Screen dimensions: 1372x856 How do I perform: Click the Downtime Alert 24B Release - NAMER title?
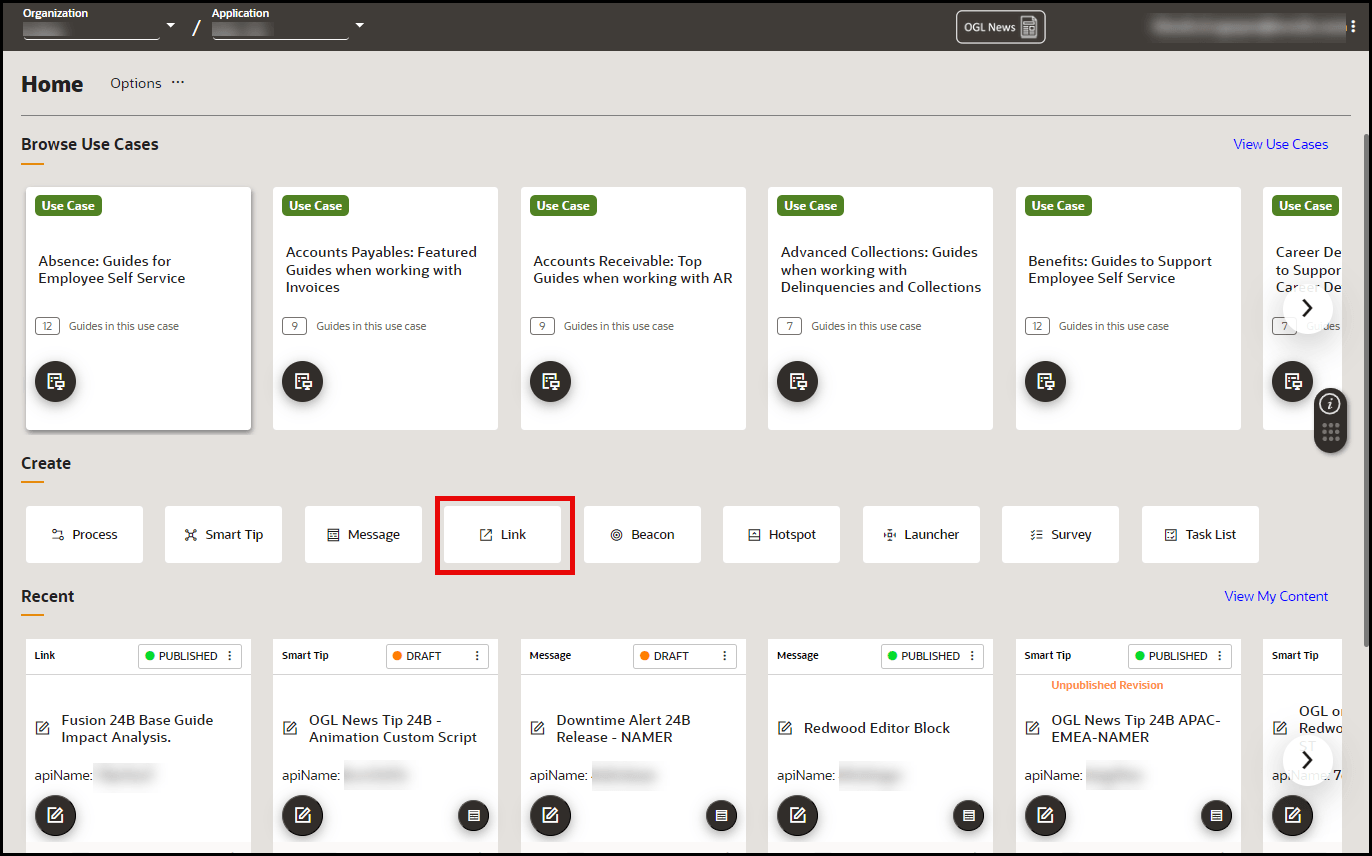(x=623, y=728)
